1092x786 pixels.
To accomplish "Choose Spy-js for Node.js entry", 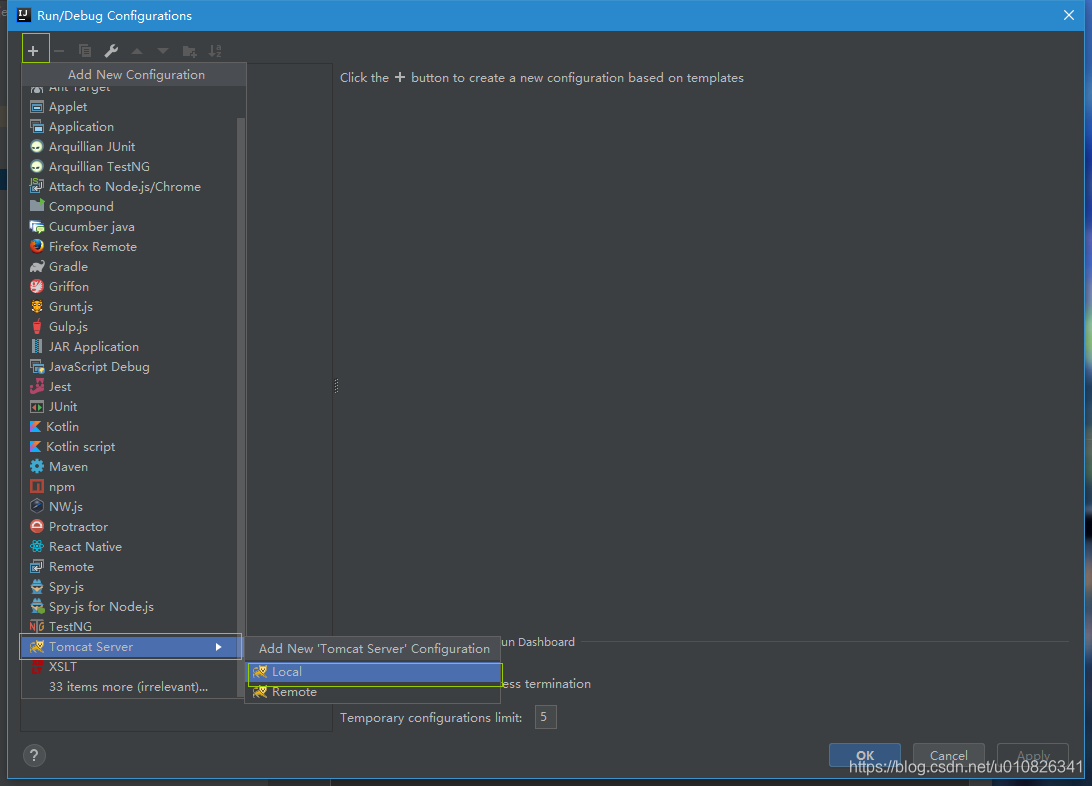I will pos(130,607).
